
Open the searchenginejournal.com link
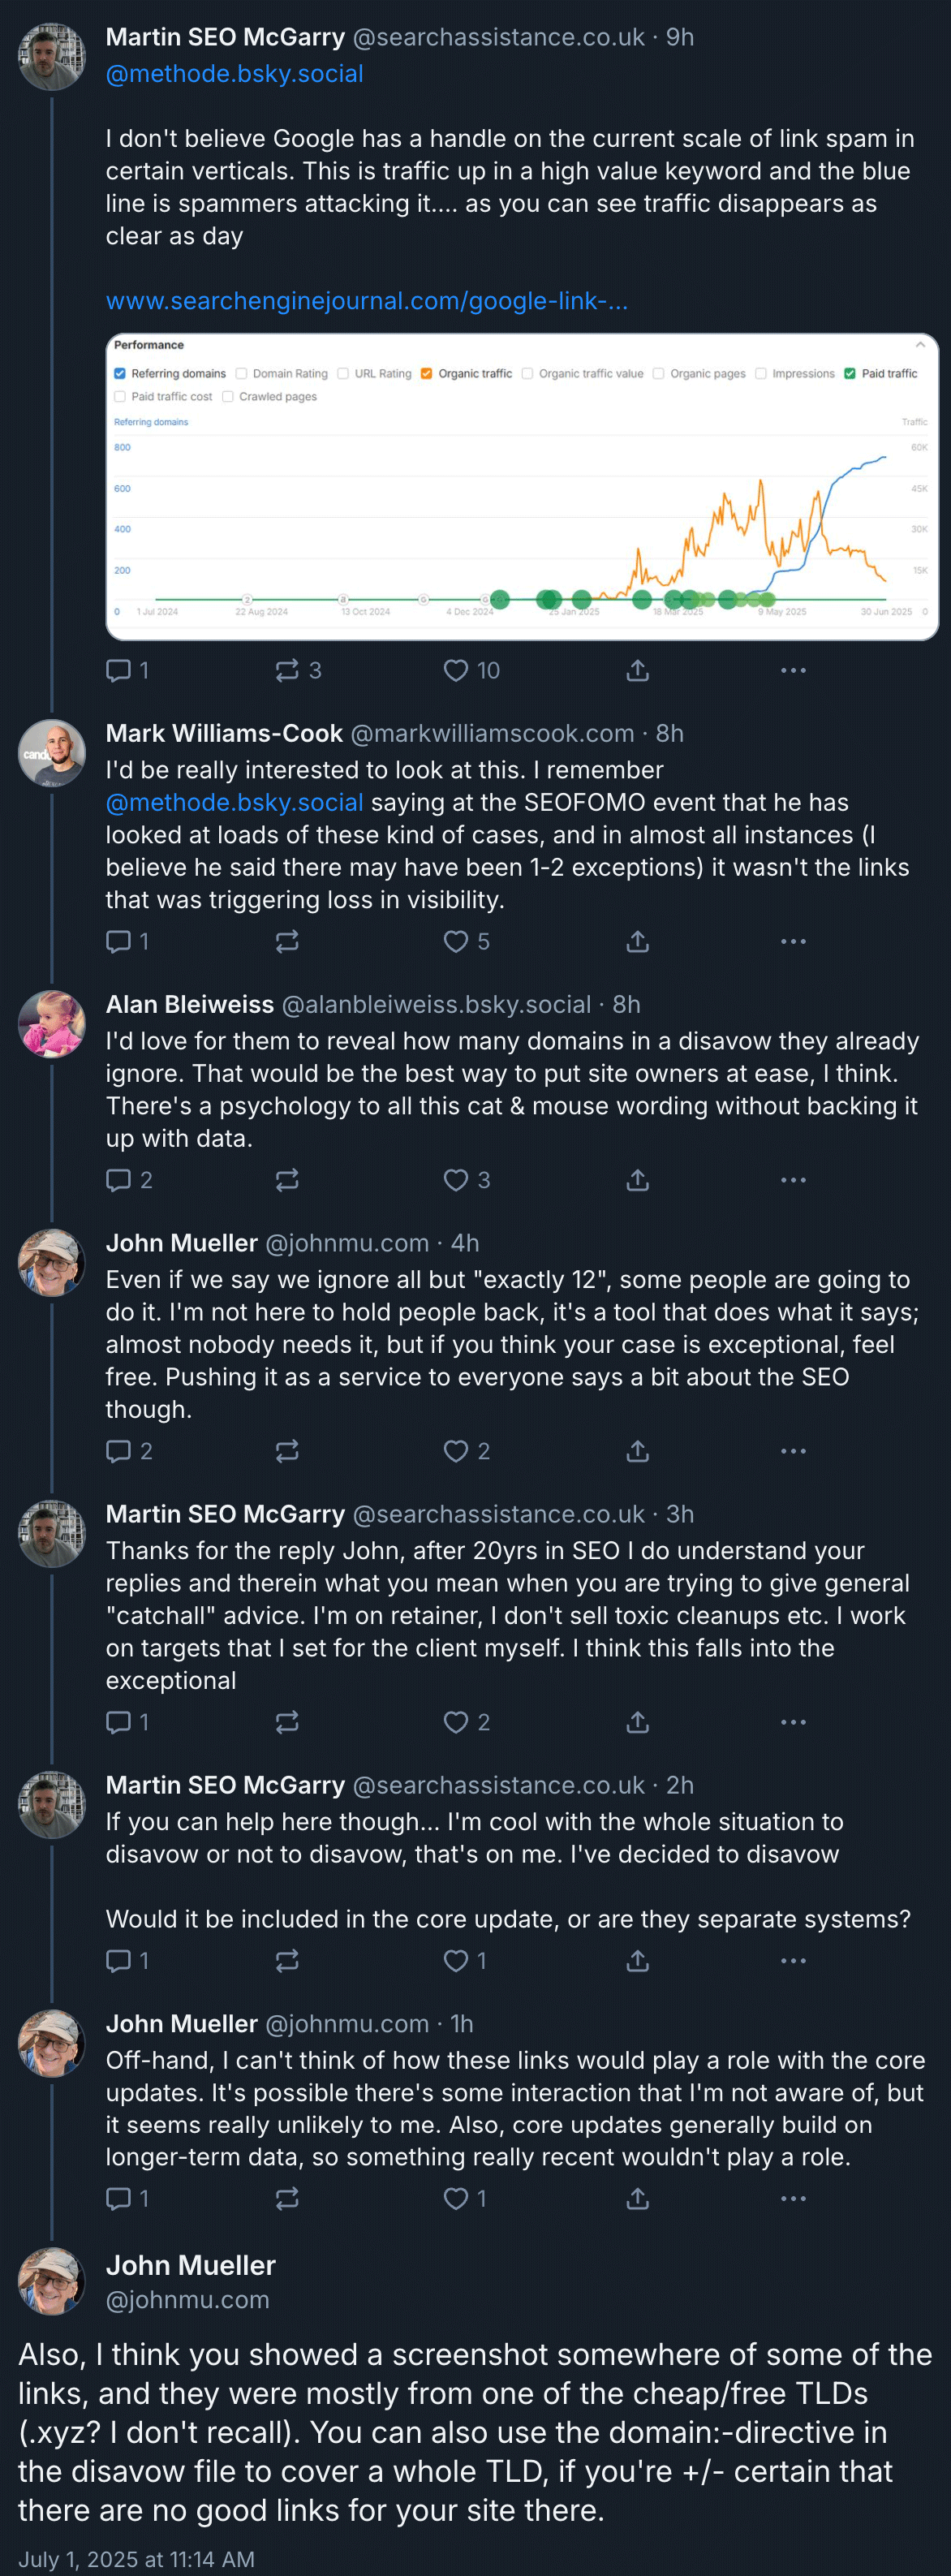[367, 301]
